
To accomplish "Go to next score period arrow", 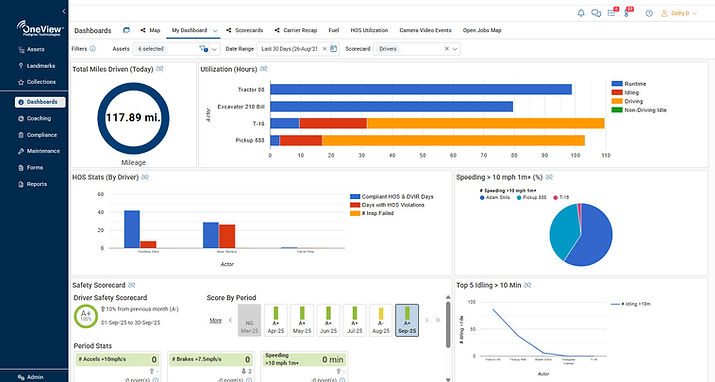I will click(x=427, y=320).
